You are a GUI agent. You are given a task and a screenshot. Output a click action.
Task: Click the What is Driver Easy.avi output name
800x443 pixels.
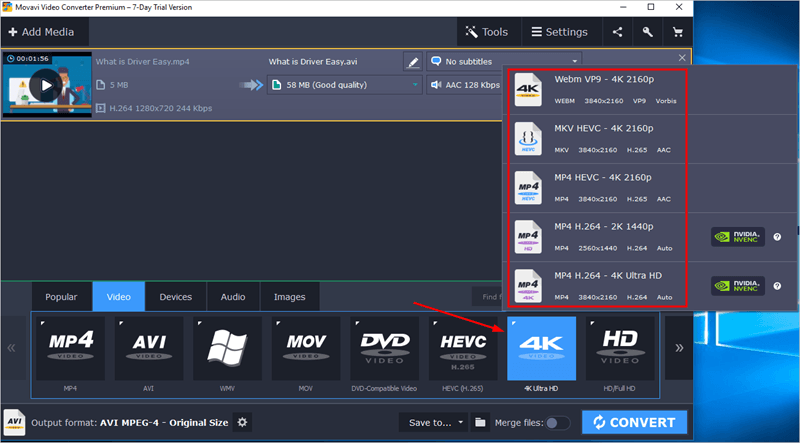pos(313,62)
